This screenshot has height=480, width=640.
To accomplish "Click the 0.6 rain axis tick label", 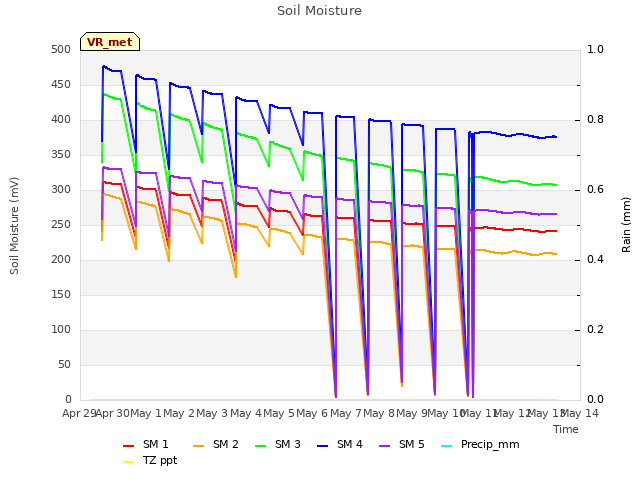I will point(595,190).
